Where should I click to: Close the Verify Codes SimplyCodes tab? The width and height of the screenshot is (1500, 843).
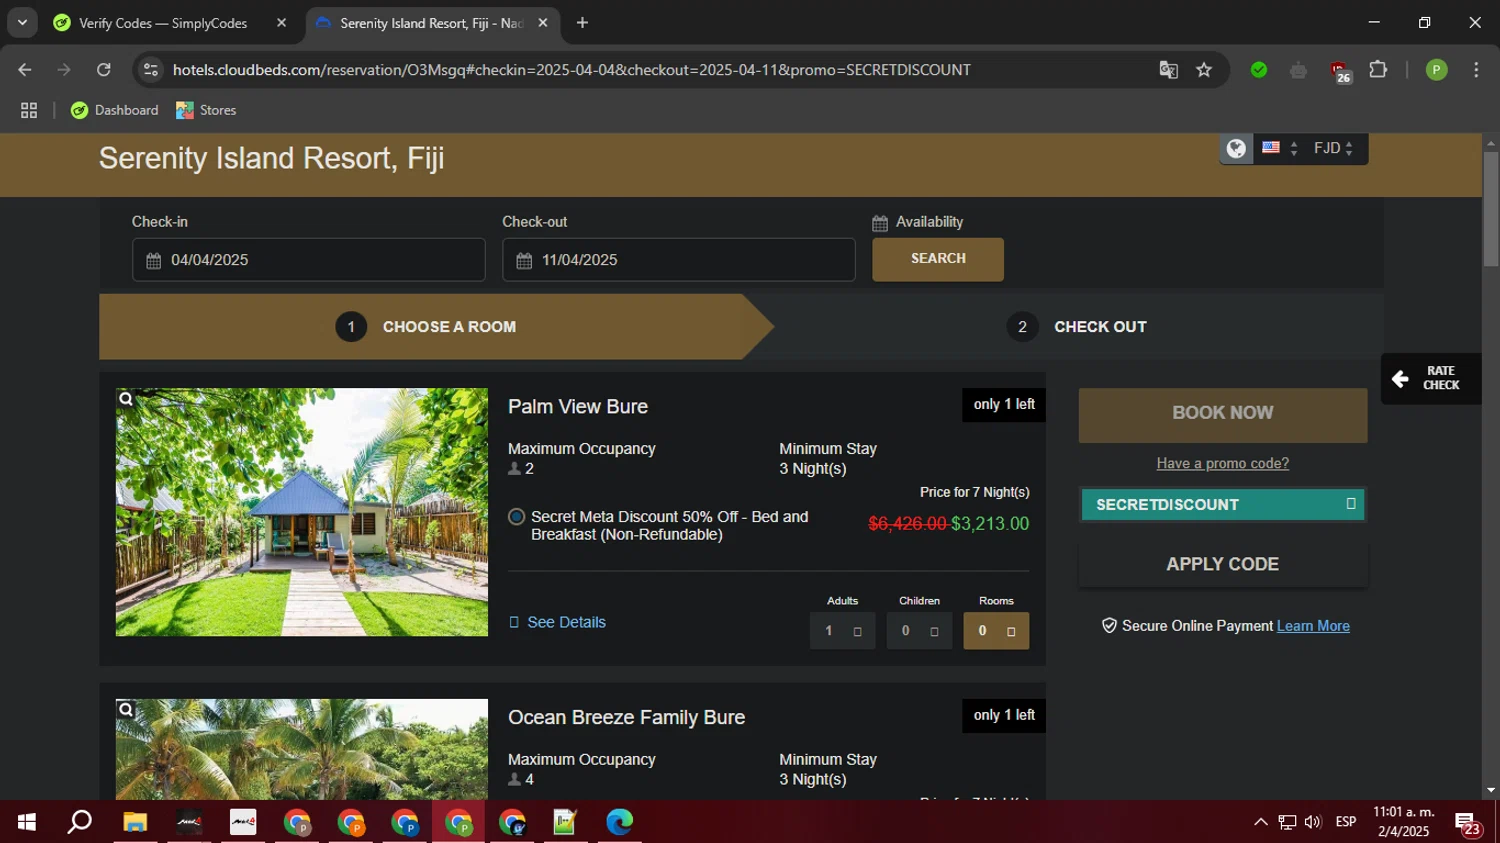(281, 22)
